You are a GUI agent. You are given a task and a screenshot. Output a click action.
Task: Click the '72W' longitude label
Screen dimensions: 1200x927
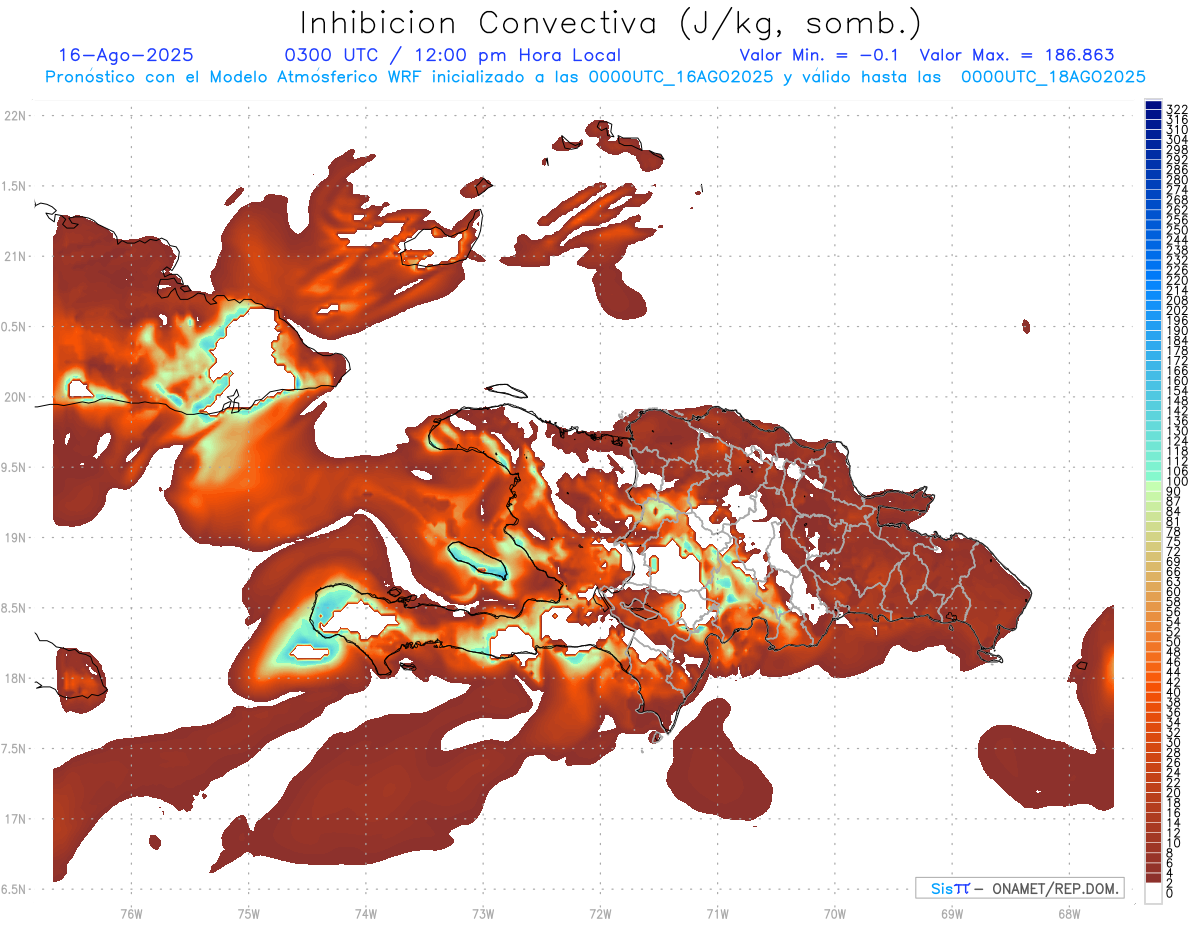(x=600, y=914)
